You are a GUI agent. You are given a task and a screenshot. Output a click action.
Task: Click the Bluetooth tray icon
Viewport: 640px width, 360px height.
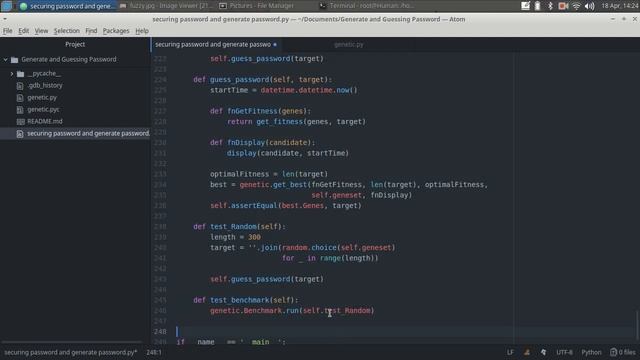point(550,6)
